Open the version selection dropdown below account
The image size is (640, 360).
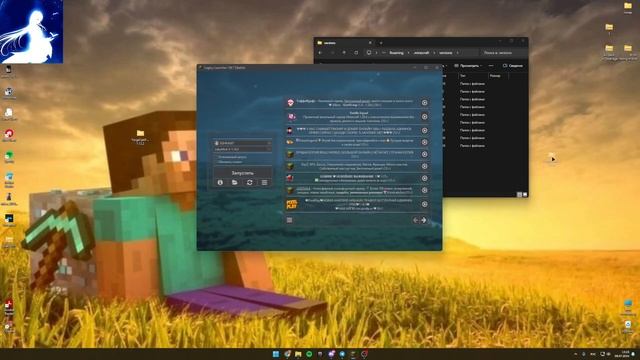coord(242,149)
